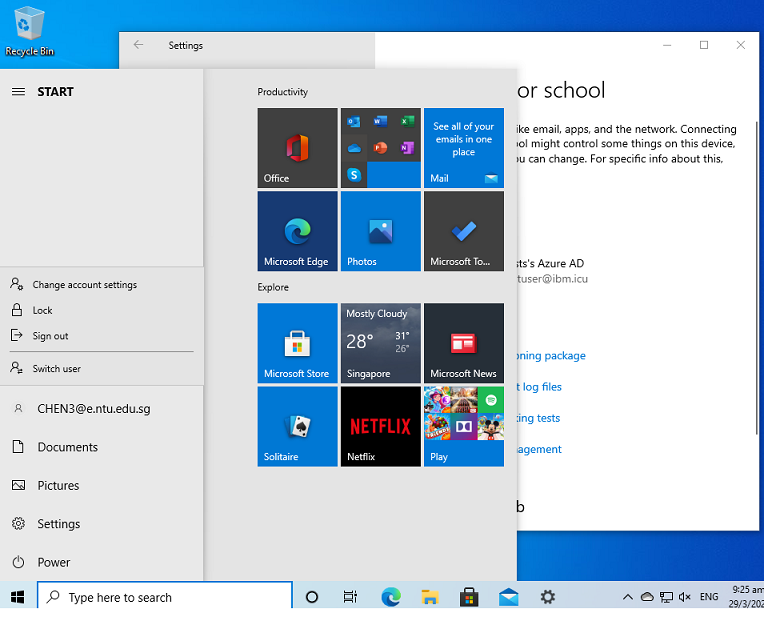Switch to Settings gear on taskbar

[x=548, y=597]
